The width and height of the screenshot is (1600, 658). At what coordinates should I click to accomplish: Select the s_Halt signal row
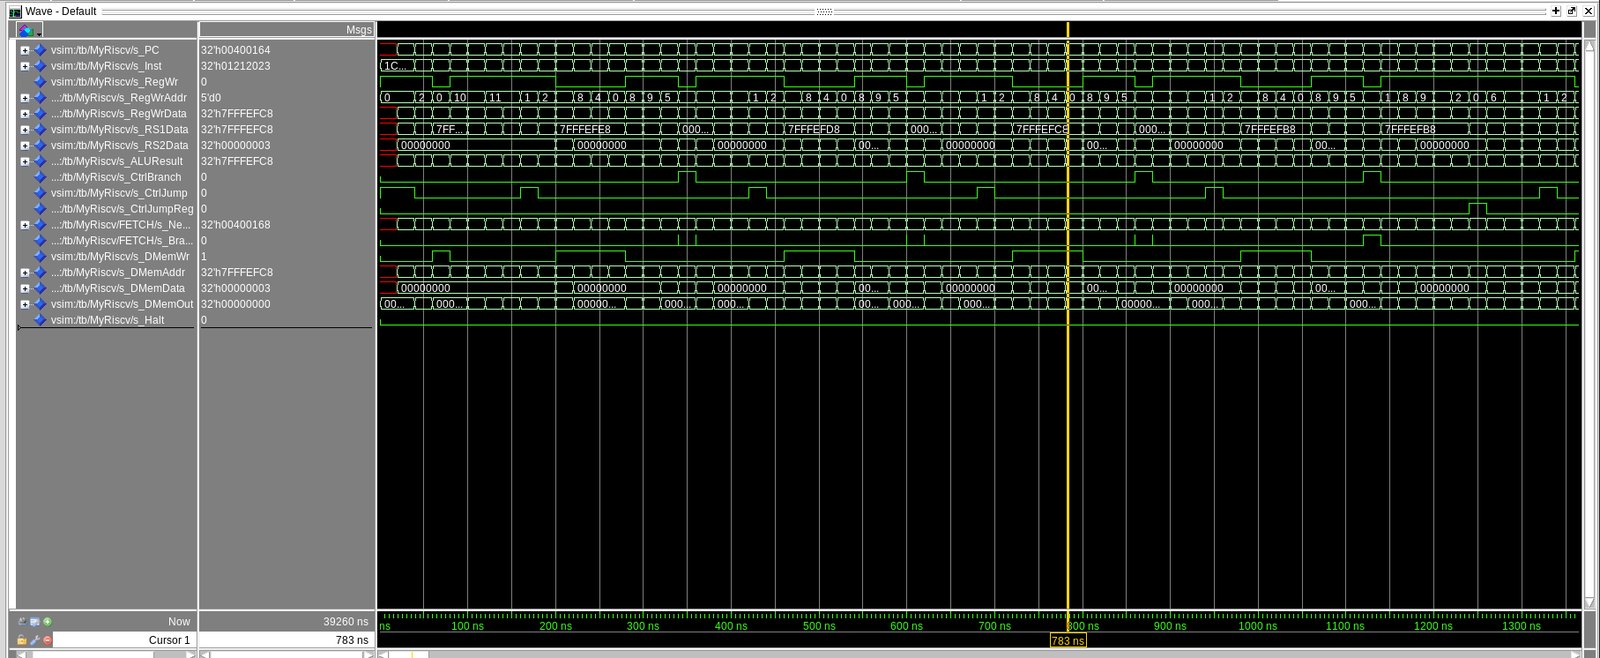[107, 320]
